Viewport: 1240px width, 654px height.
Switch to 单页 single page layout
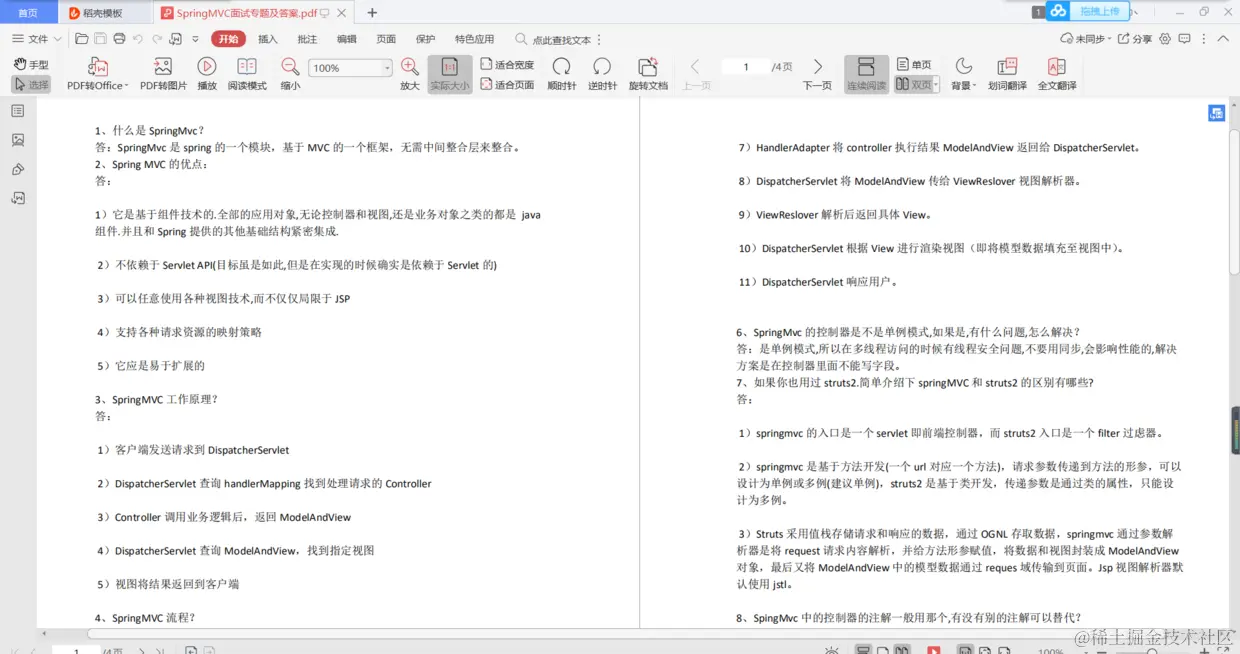pos(914,64)
